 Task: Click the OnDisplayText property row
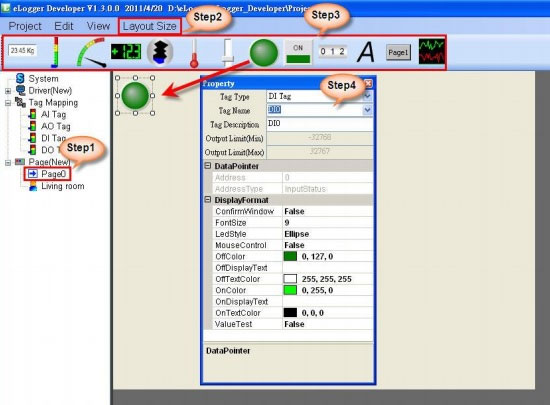293,302
